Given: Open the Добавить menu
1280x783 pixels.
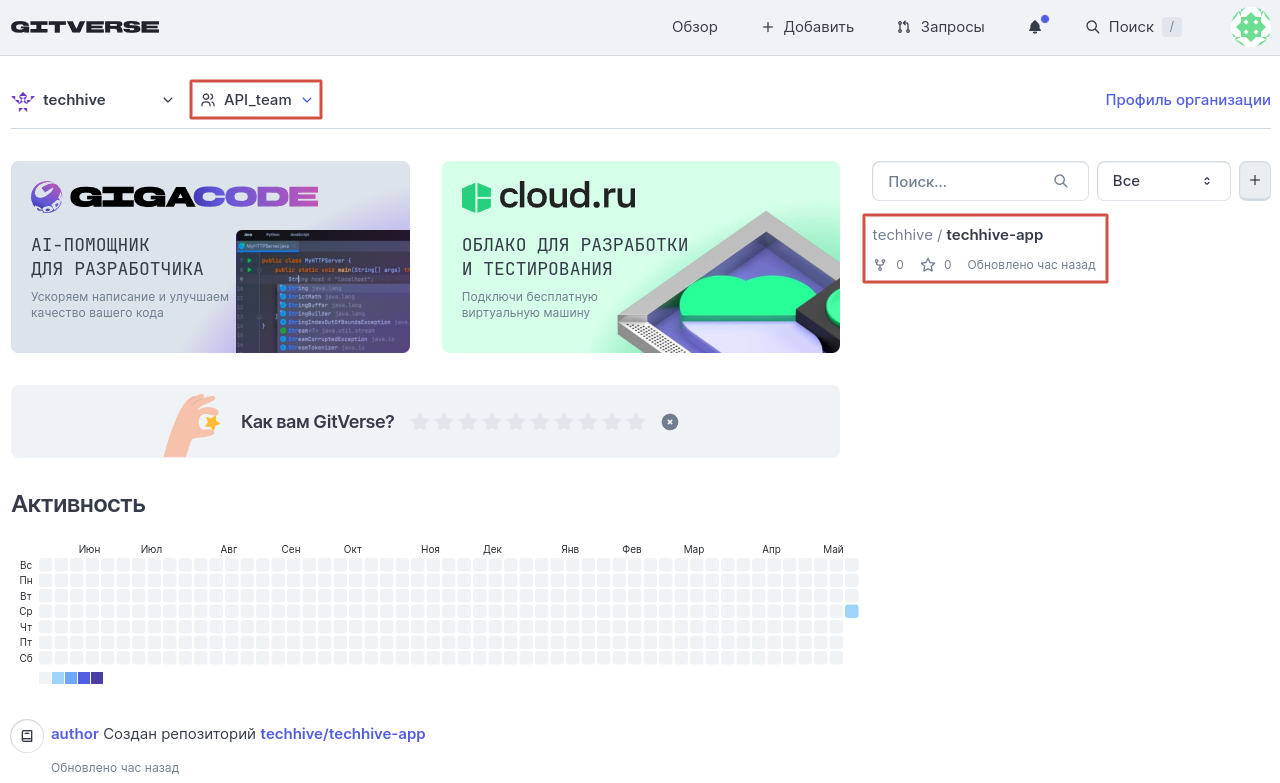Looking at the screenshot, I should tap(808, 27).
